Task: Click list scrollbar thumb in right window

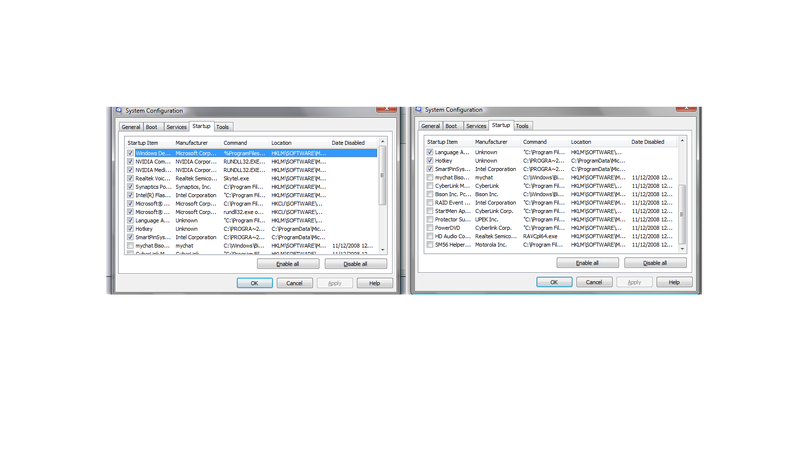Action: 682,214
